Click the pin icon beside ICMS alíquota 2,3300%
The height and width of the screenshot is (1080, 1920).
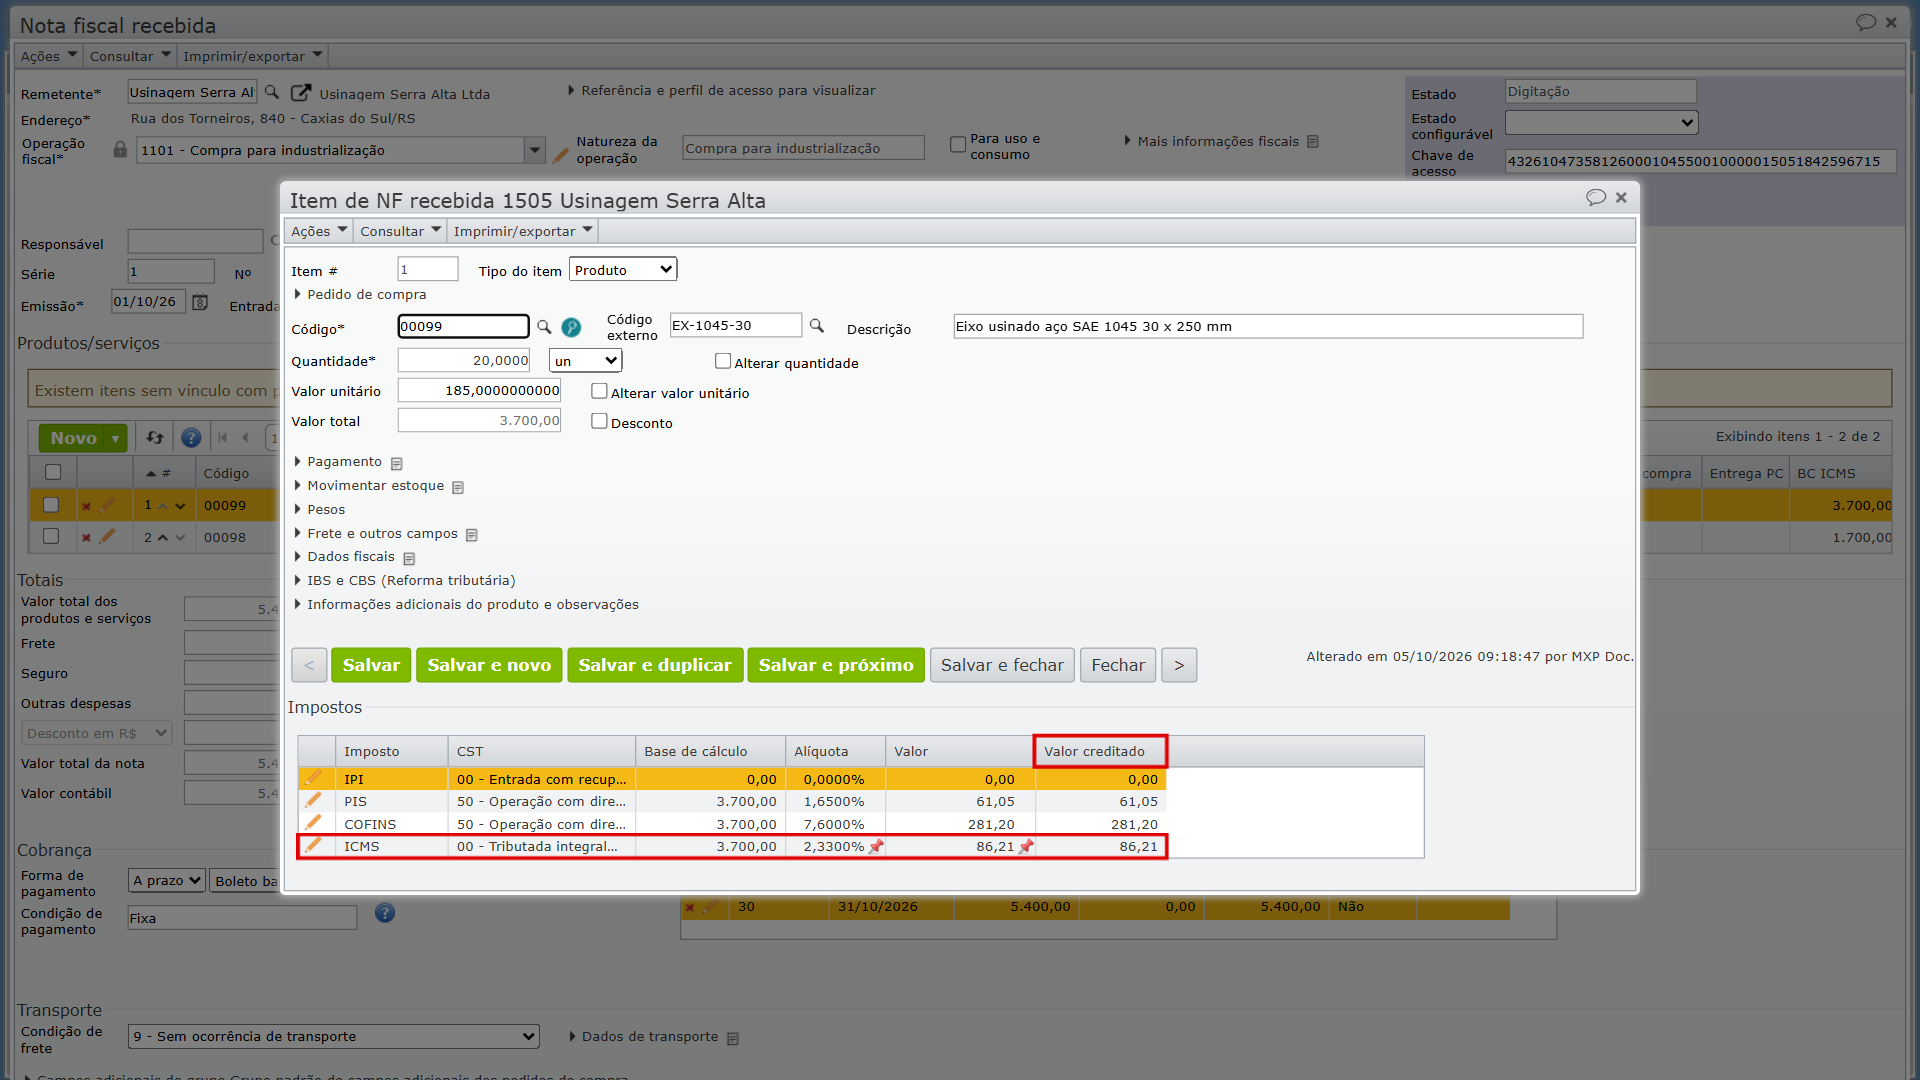tap(876, 847)
